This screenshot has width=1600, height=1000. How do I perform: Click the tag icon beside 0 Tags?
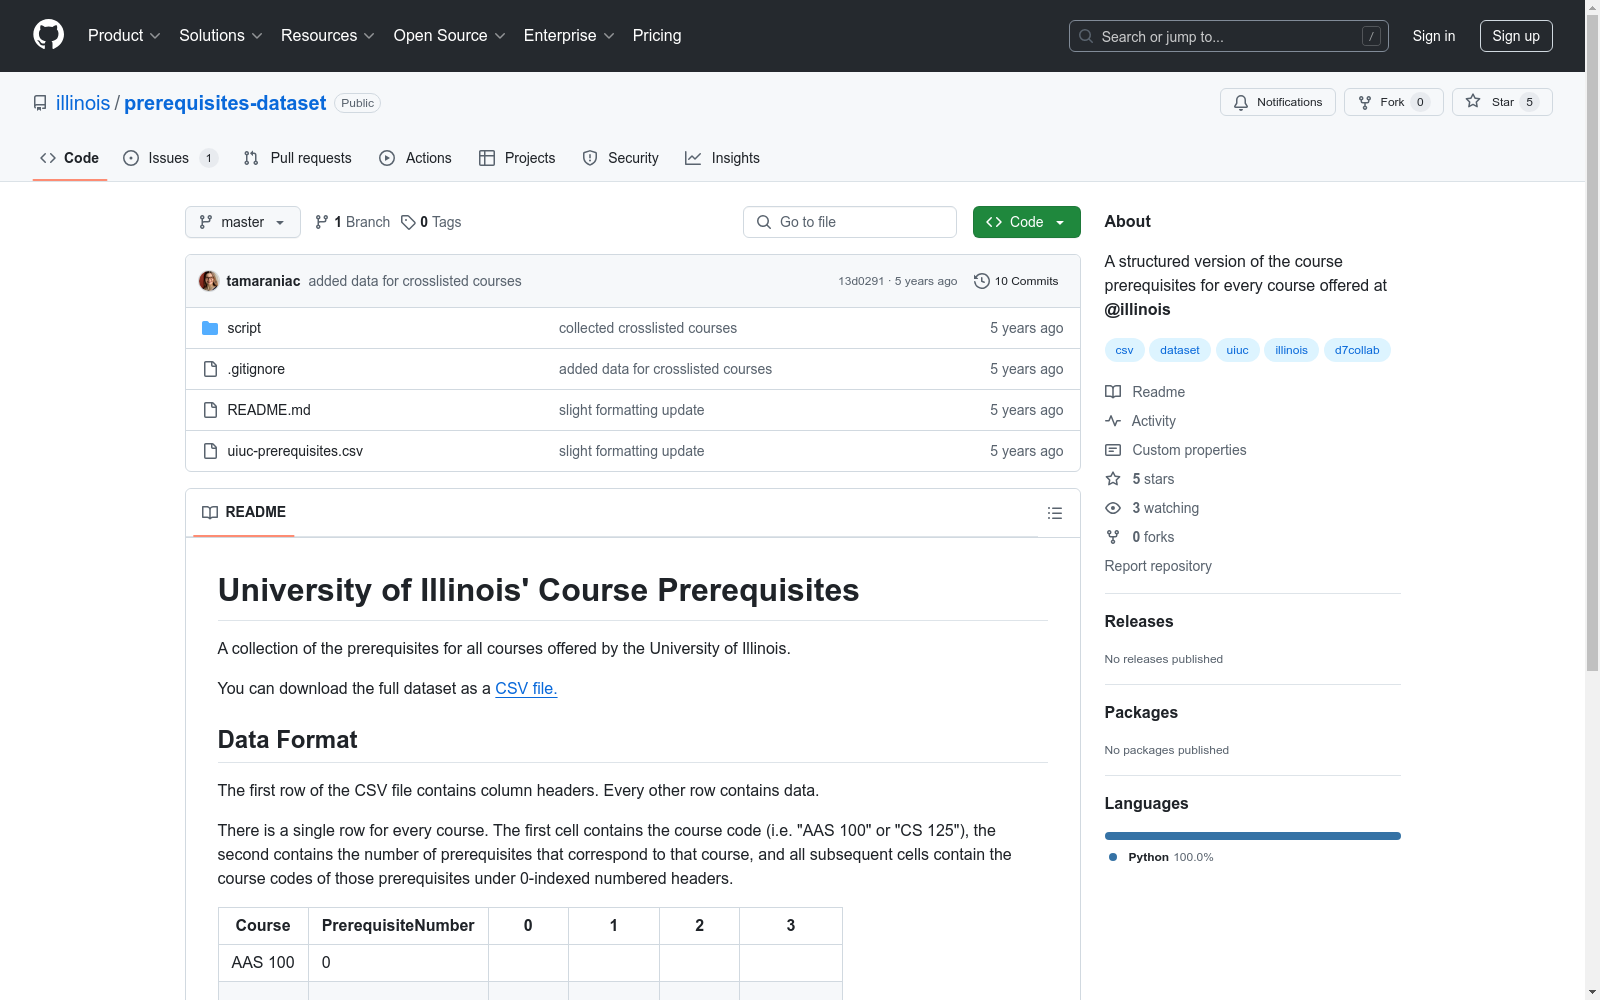pos(408,222)
